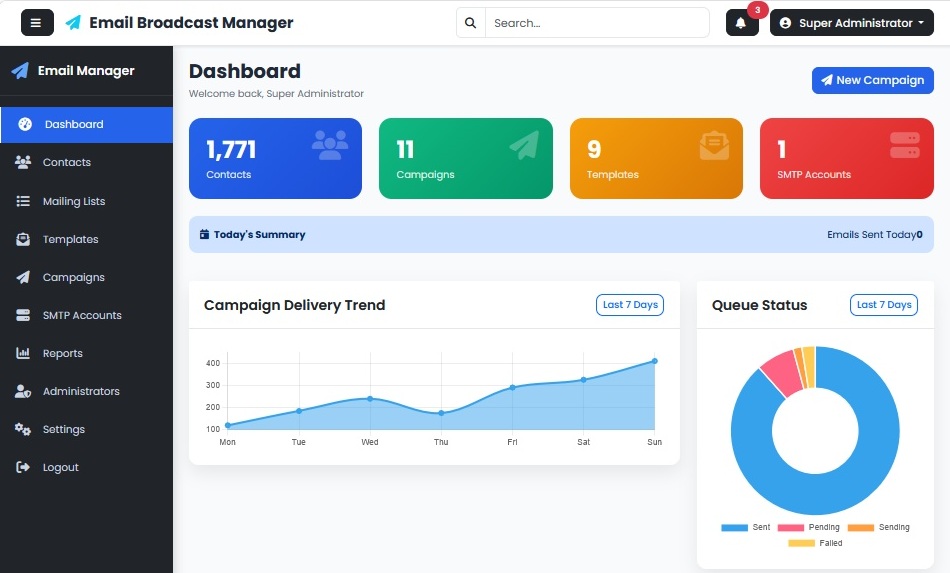Viewport: 950px width, 573px height.
Task: Open the 1 SMTP Accounts stat card
Action: pyautogui.click(x=847, y=158)
